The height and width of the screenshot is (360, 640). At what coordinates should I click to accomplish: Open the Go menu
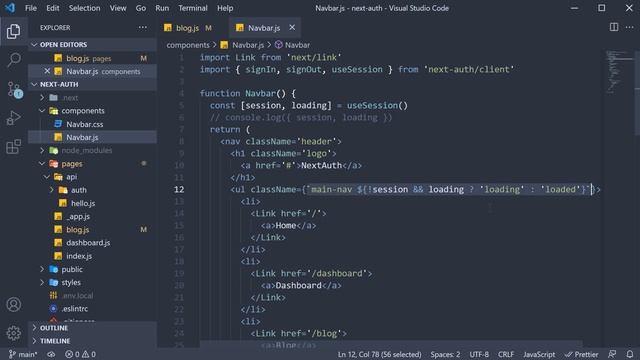click(140, 8)
